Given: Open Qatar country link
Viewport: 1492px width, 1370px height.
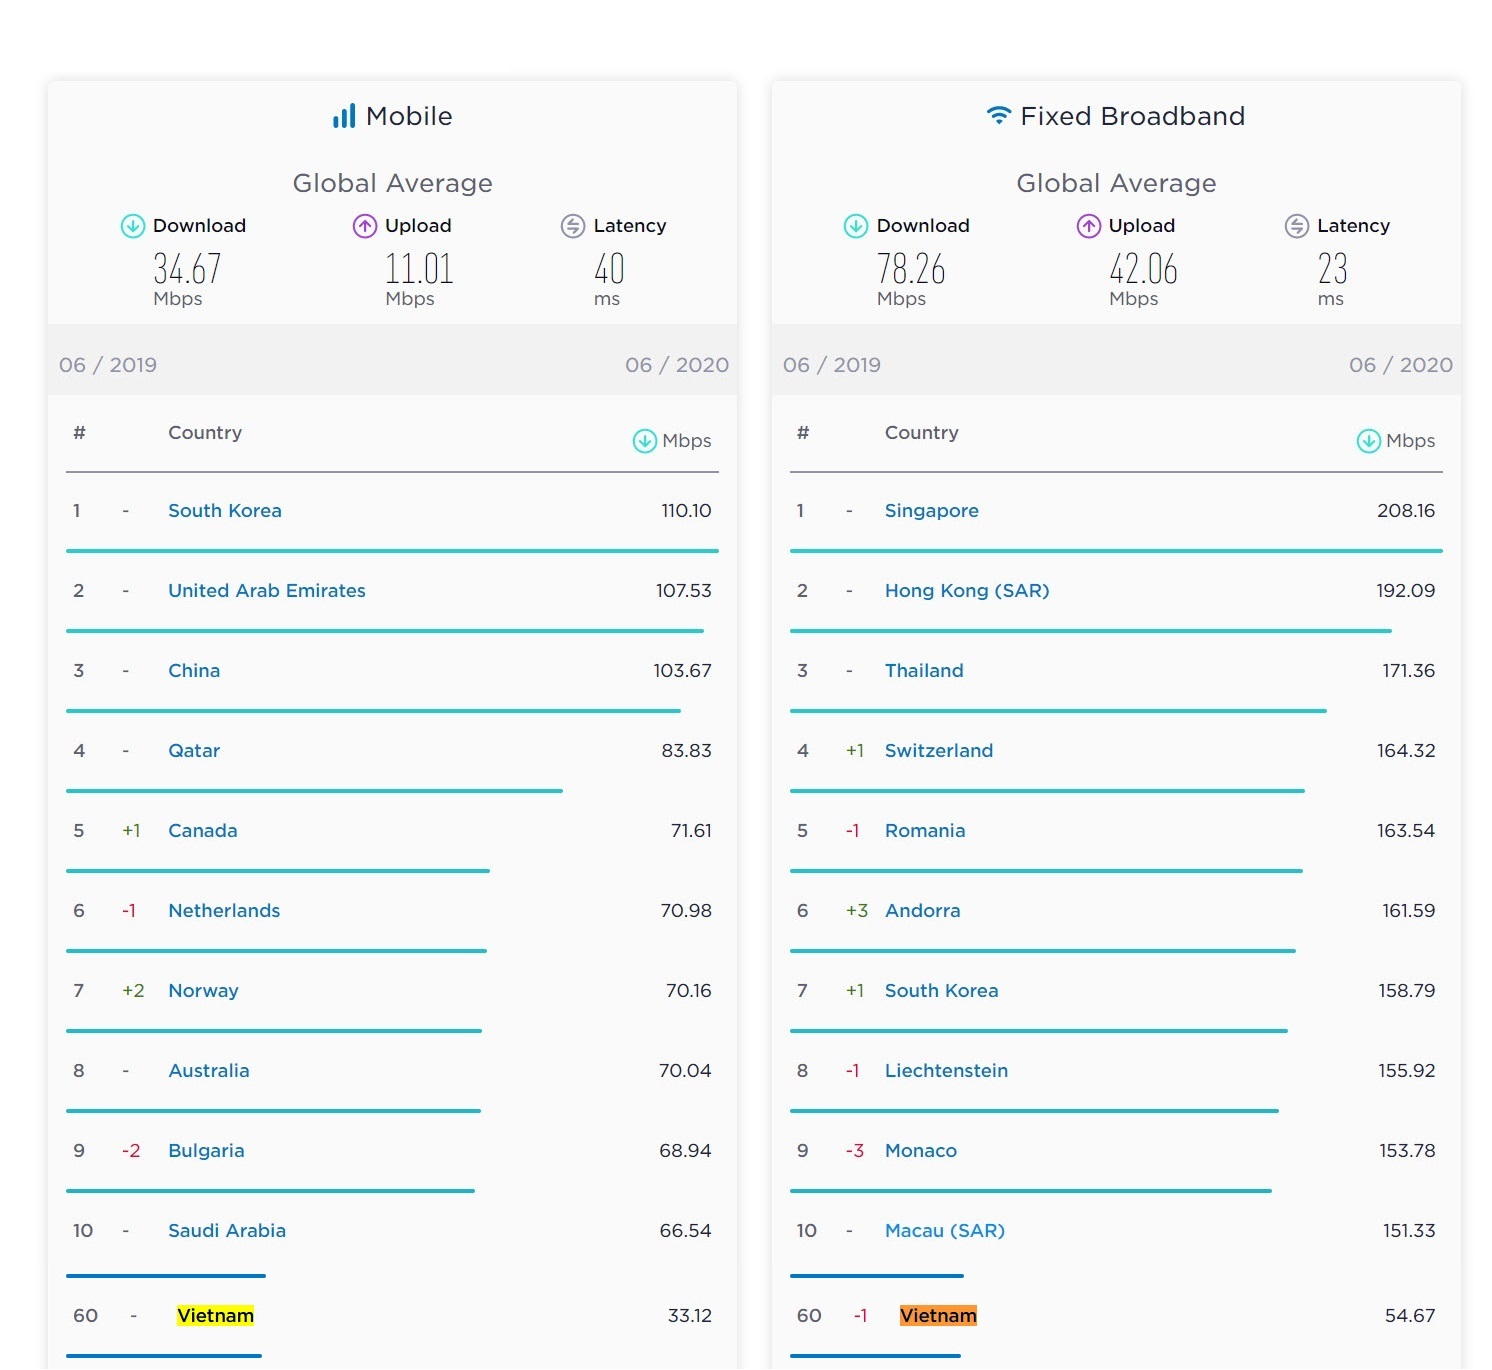Looking at the screenshot, I should [194, 751].
